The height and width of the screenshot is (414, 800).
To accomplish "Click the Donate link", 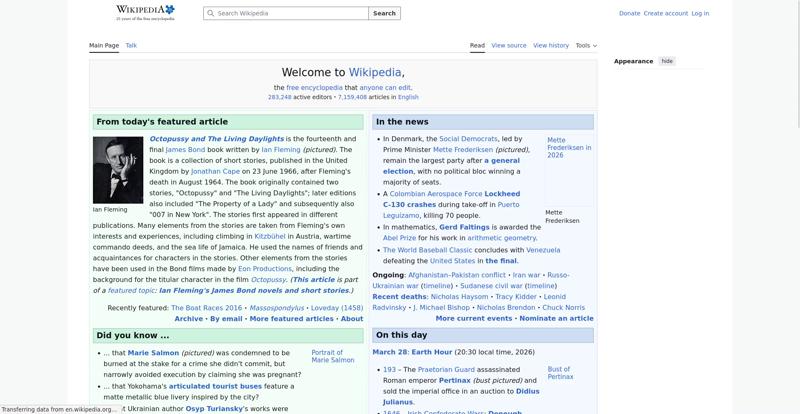I will coord(629,14).
